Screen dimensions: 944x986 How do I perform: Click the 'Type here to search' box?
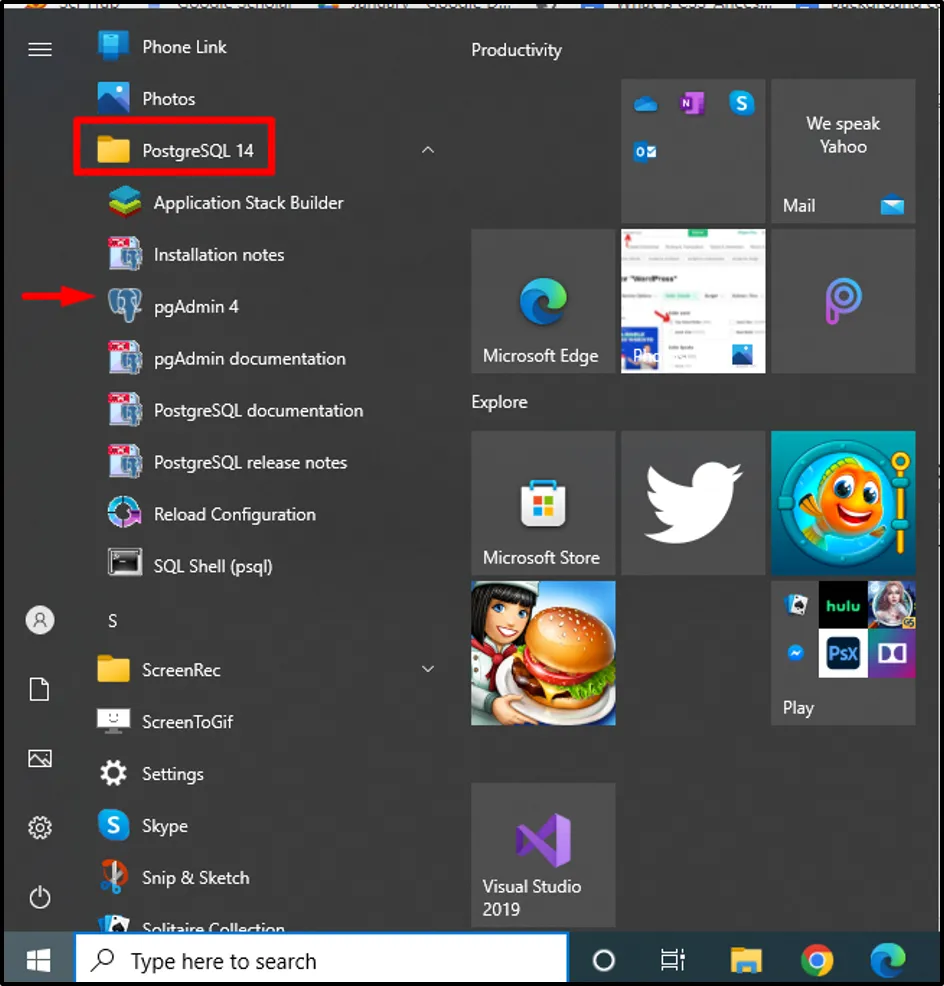(x=322, y=961)
